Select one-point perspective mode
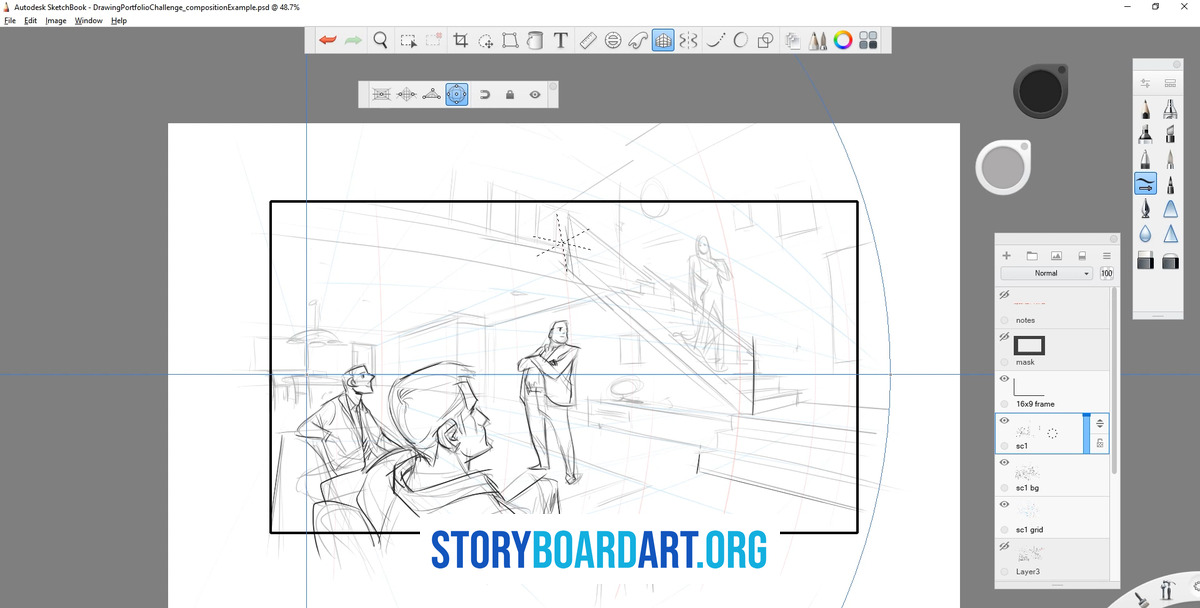This screenshot has height=608, width=1200. pos(381,94)
